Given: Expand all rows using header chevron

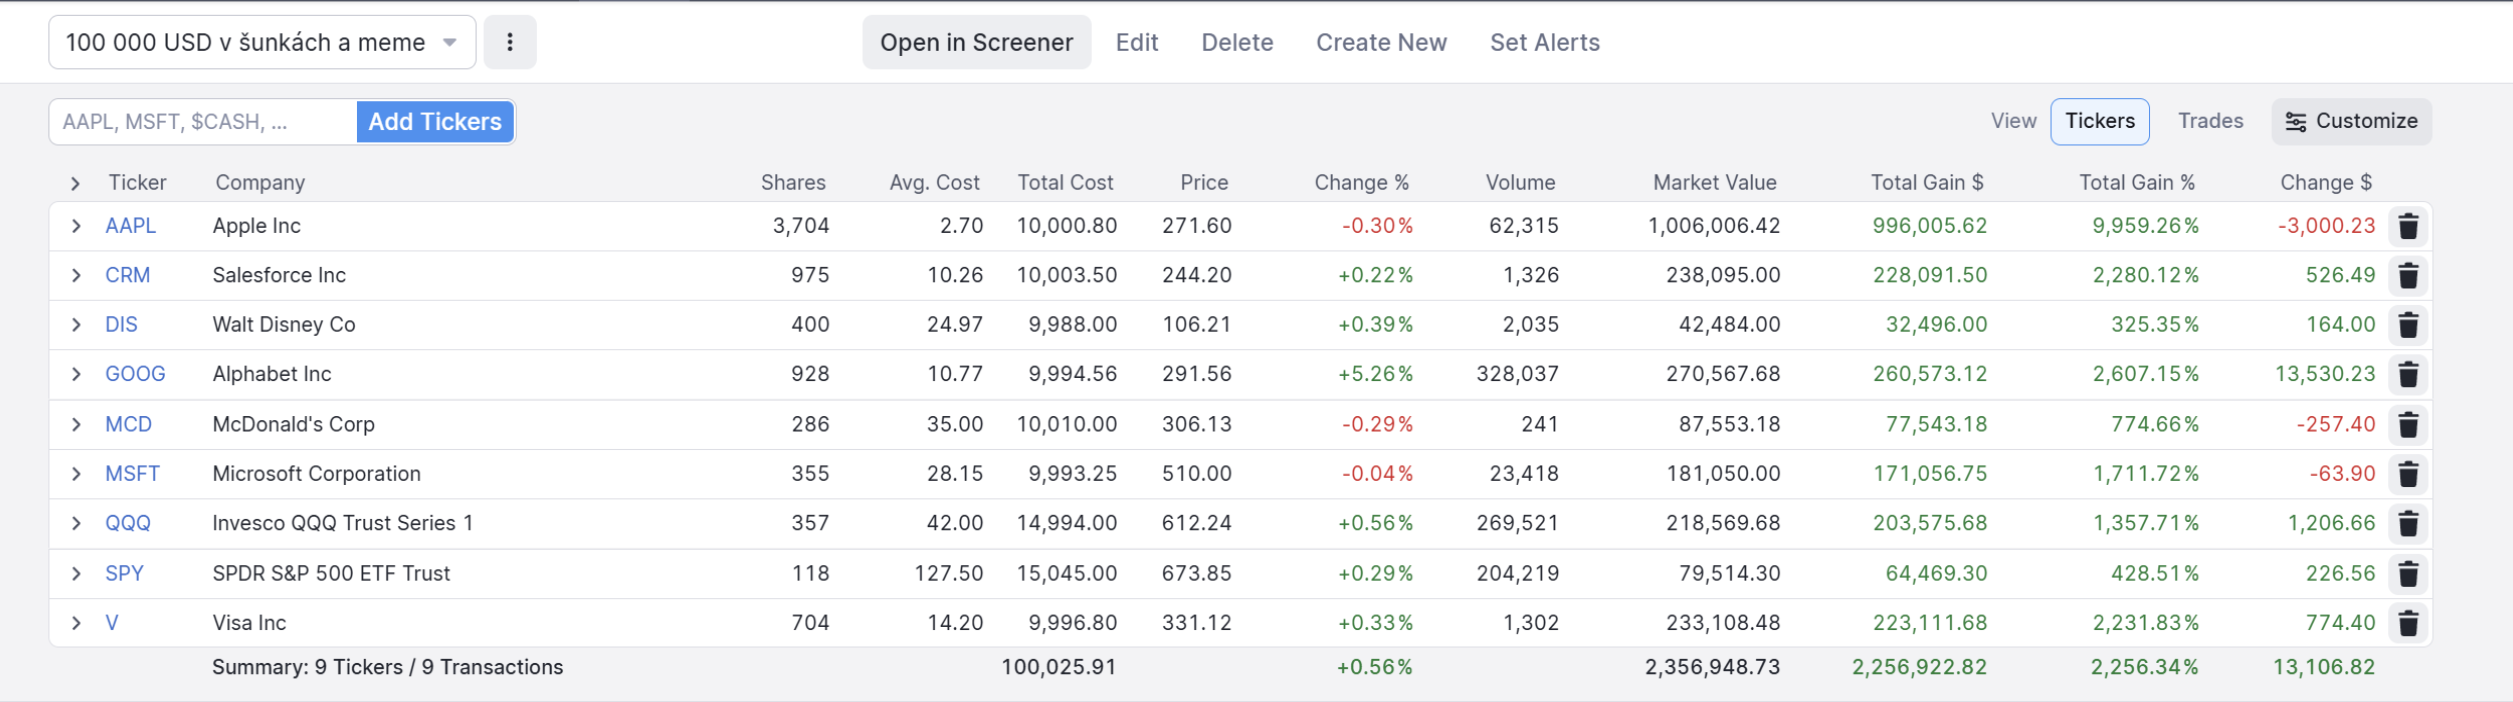Looking at the screenshot, I should click(x=76, y=183).
